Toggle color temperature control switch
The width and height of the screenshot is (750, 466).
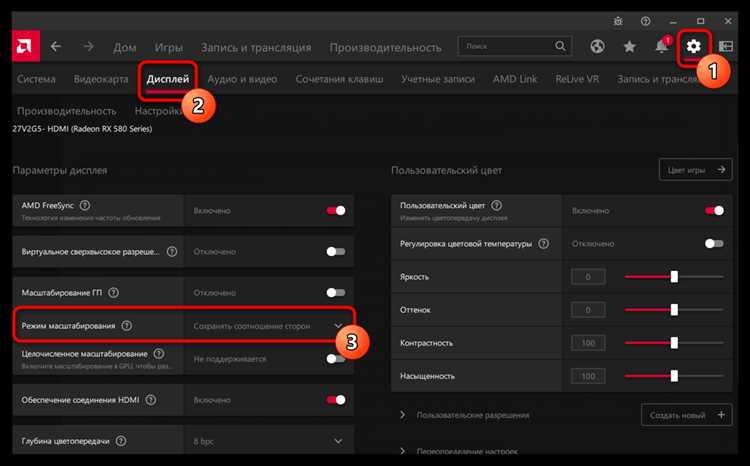(x=714, y=244)
